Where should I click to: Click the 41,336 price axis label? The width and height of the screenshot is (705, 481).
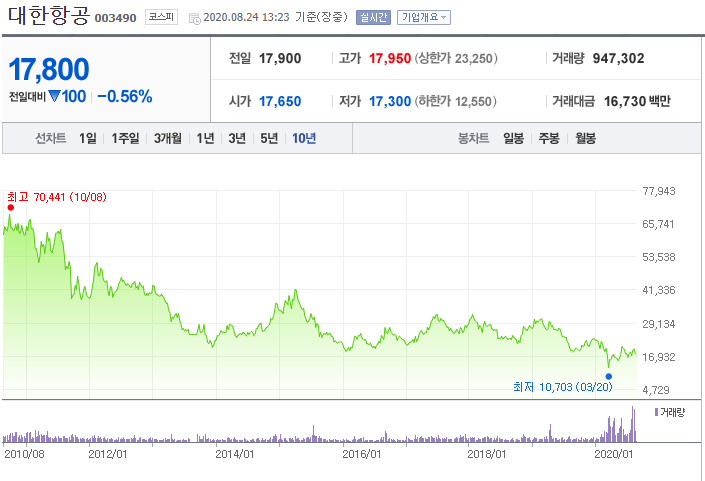coord(659,290)
